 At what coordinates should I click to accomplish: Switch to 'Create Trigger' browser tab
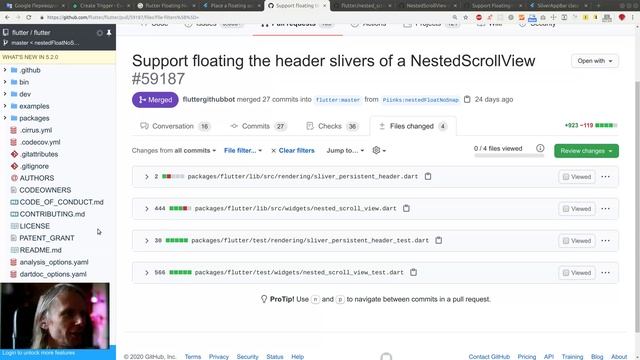coord(100,6)
